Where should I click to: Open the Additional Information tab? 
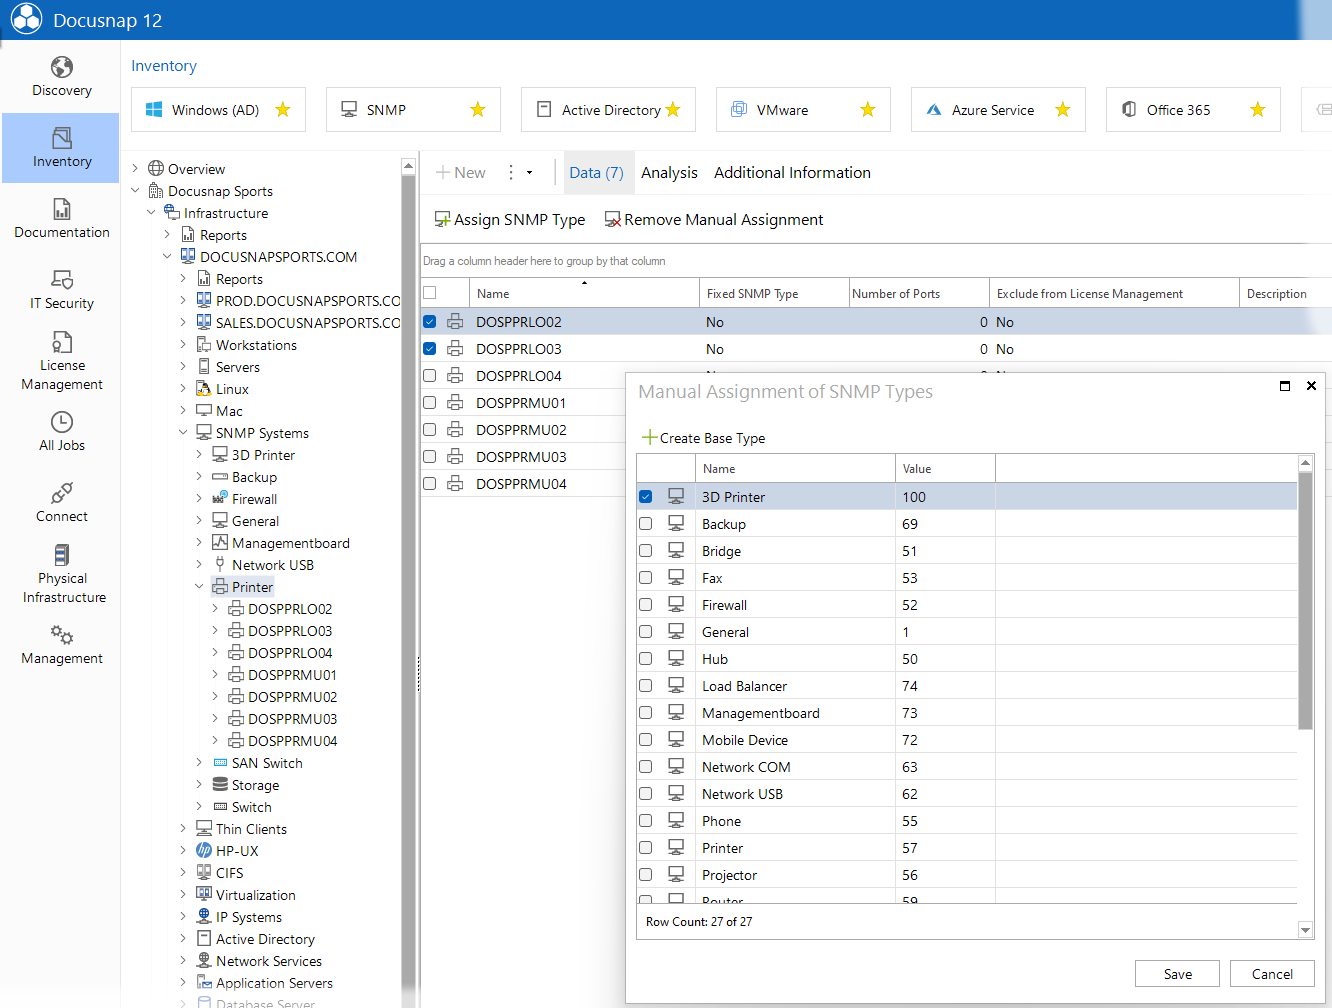pos(792,172)
